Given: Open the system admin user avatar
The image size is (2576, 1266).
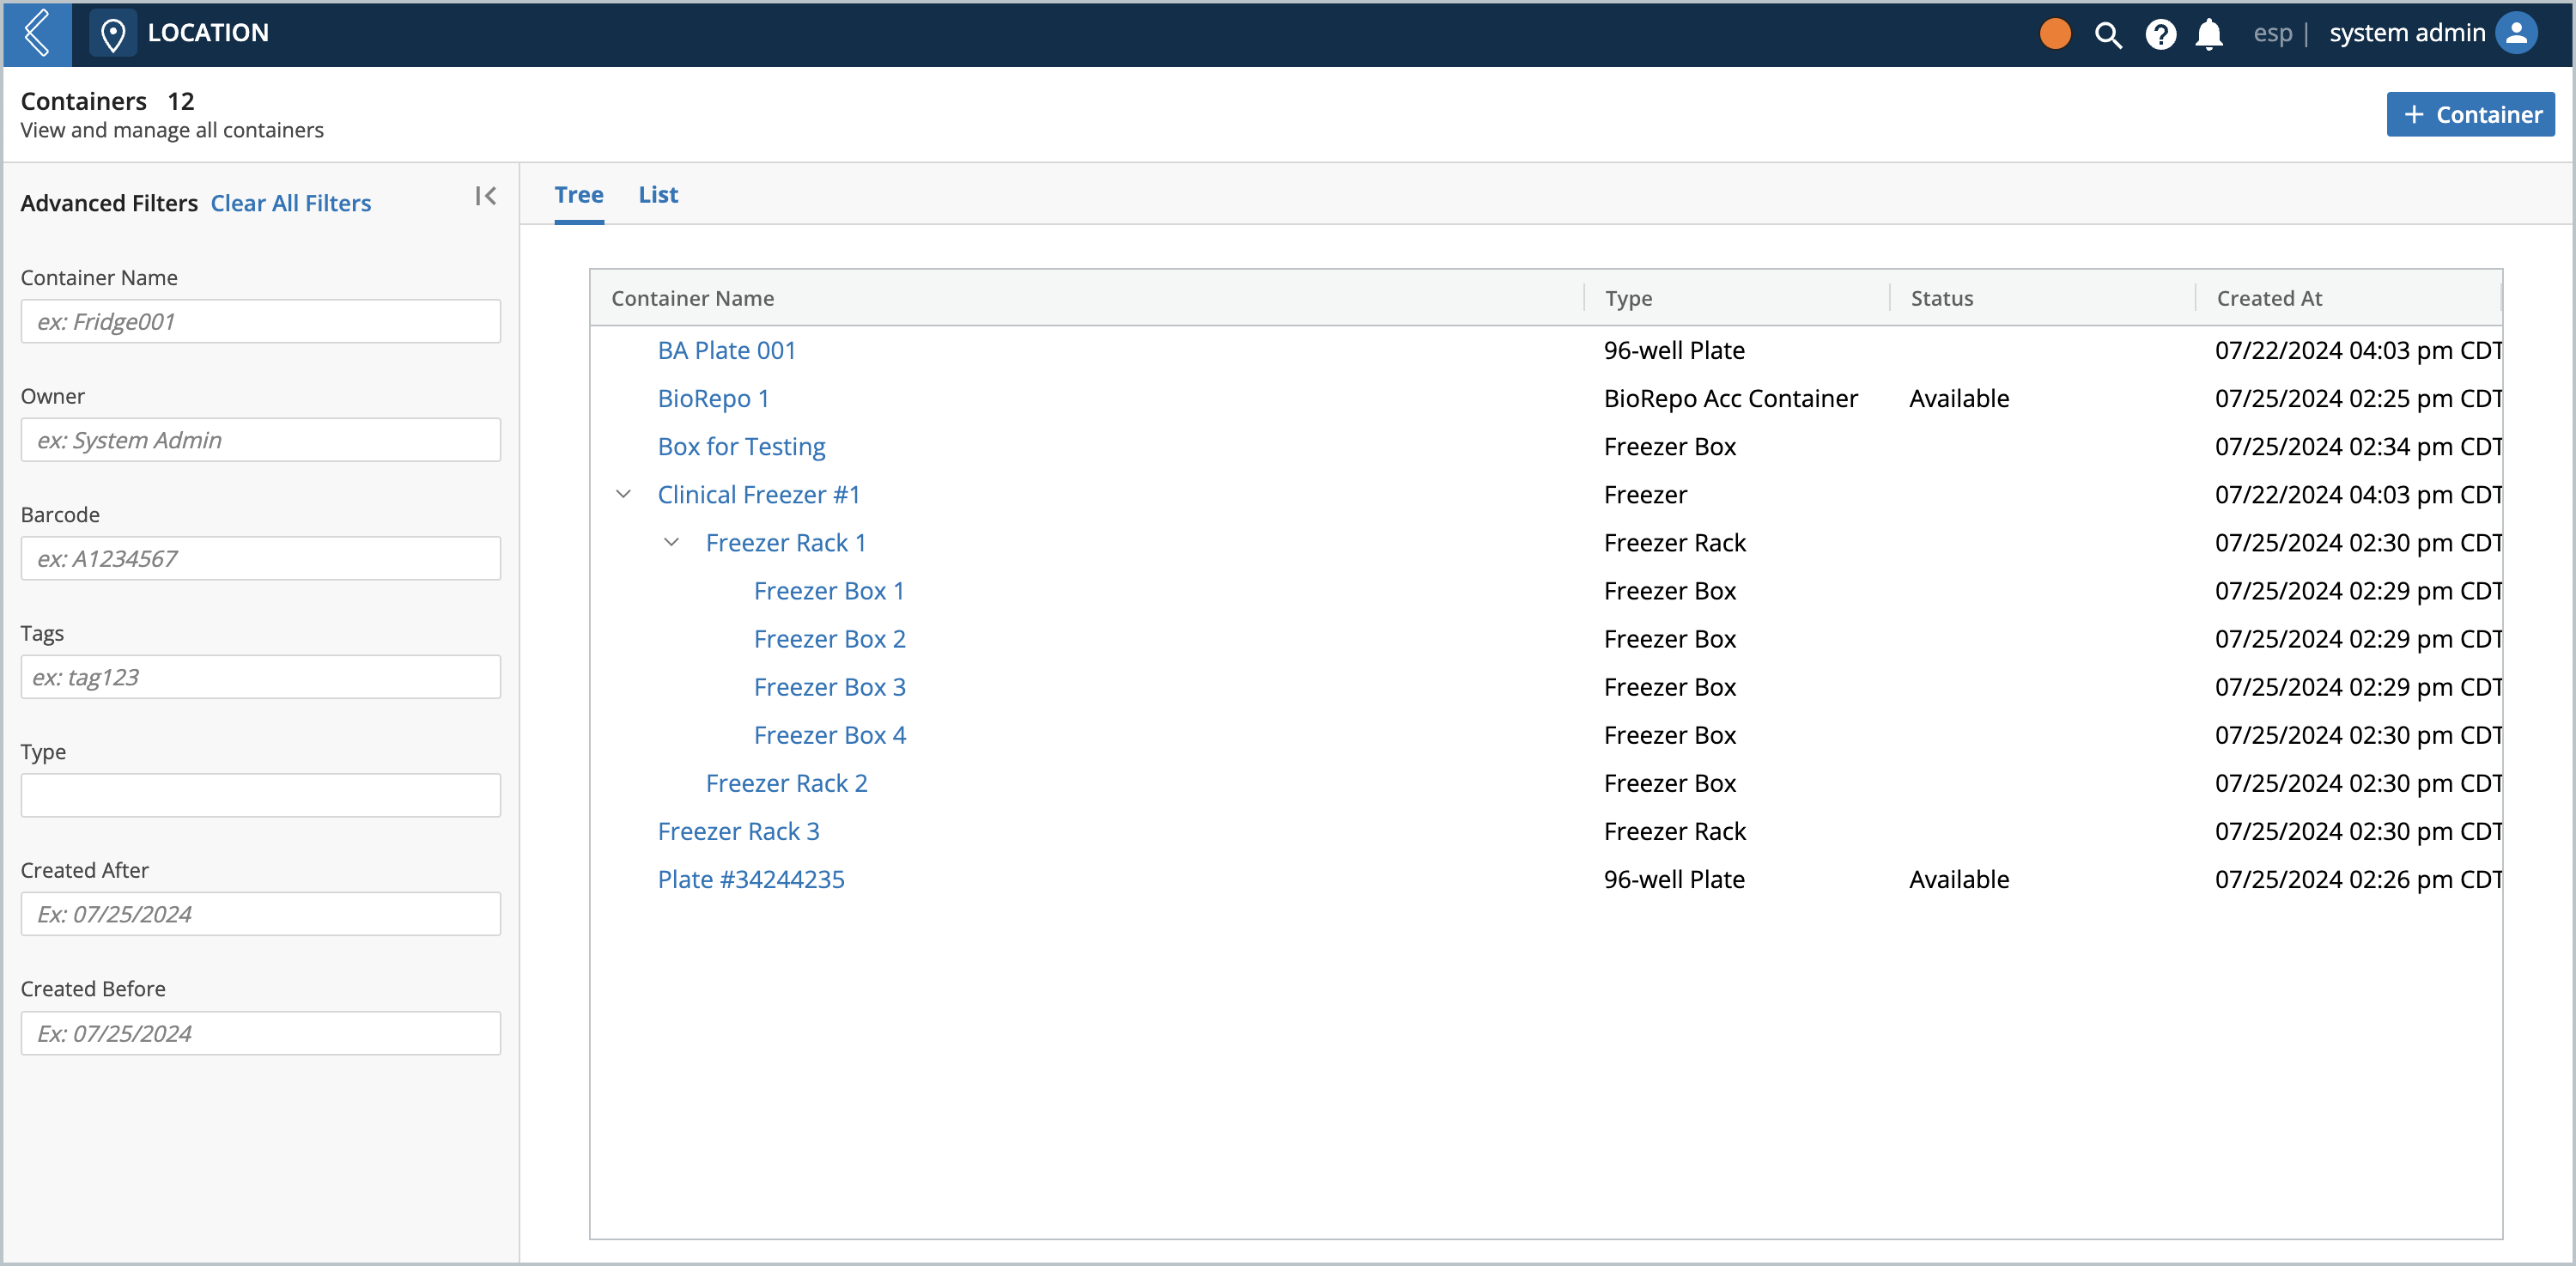Looking at the screenshot, I should tap(2517, 33).
